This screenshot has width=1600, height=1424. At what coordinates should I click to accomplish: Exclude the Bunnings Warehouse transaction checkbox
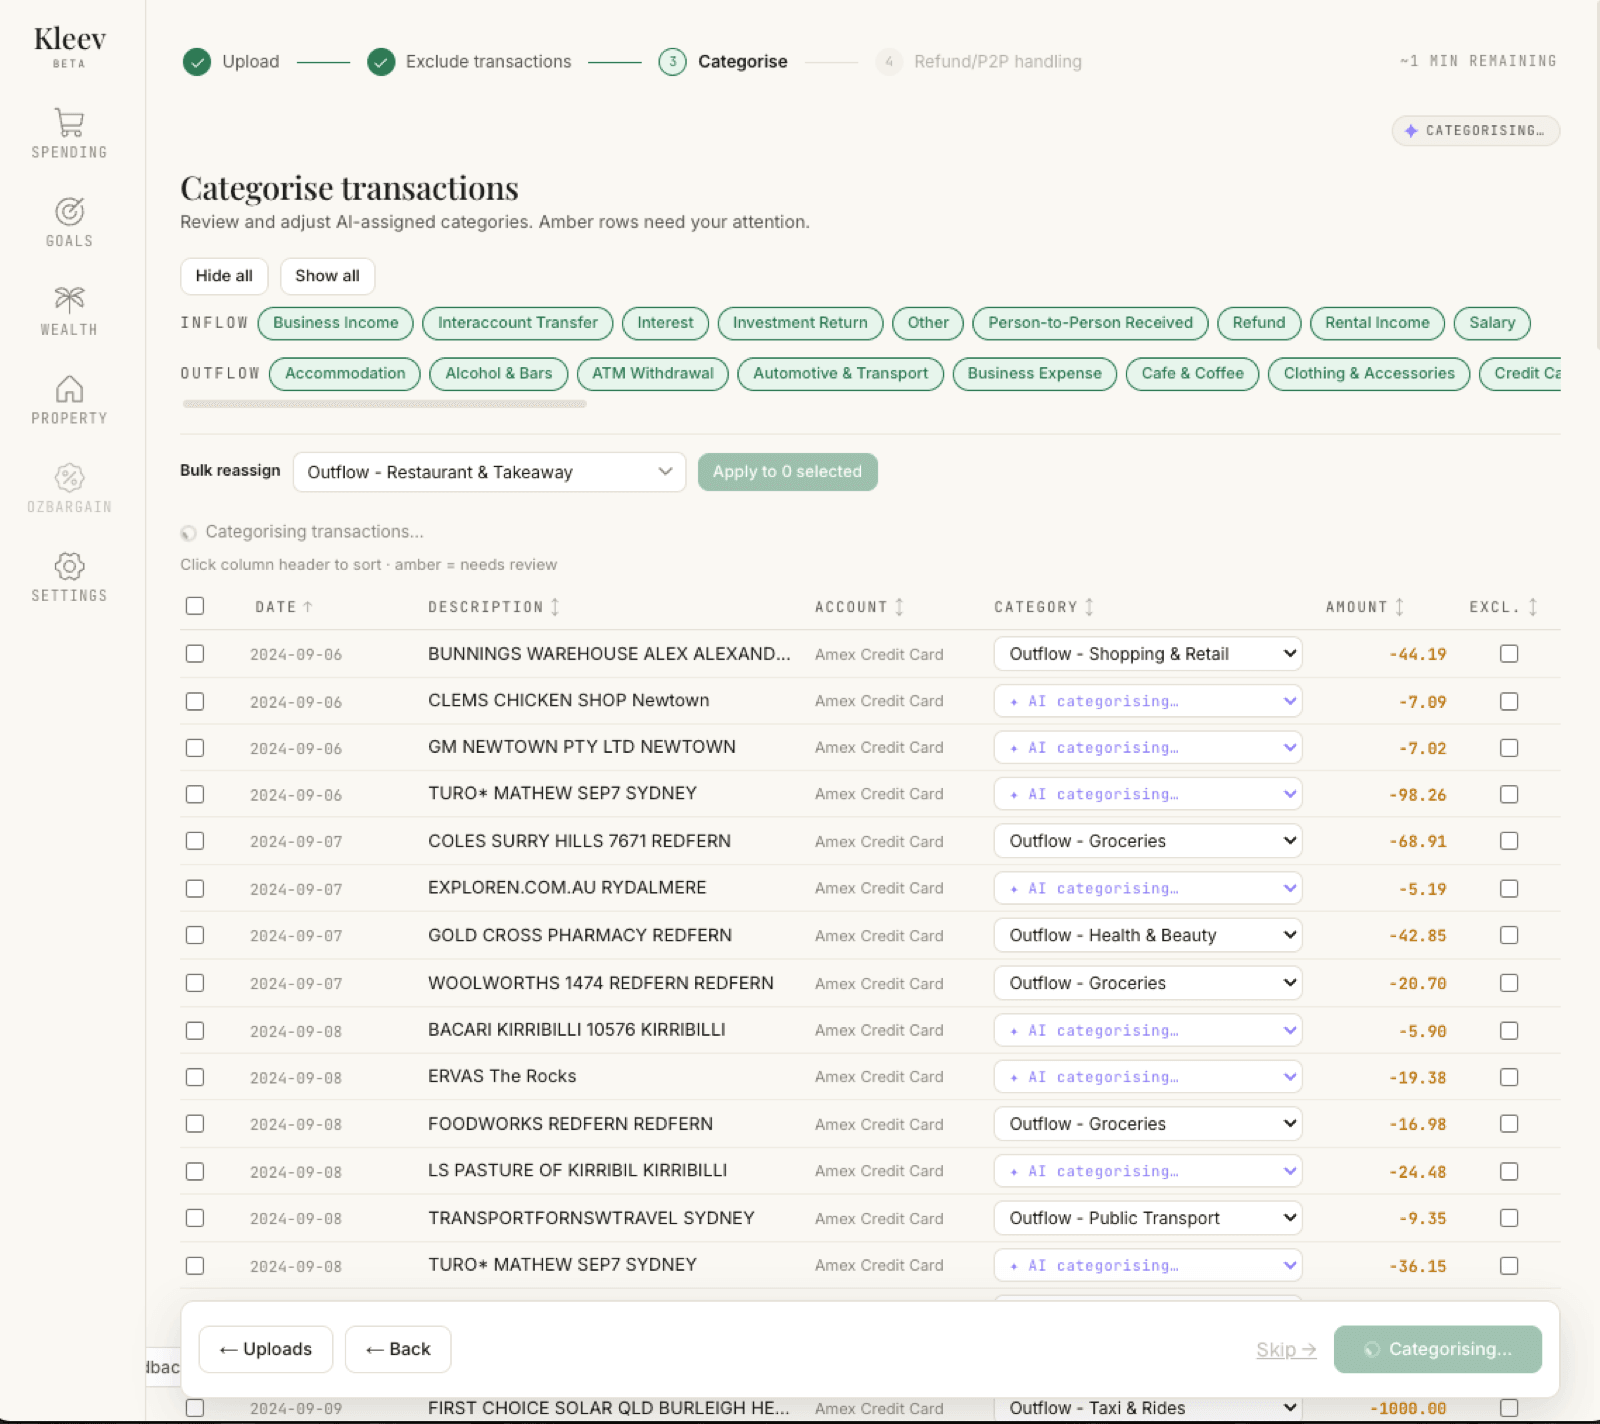1509,654
